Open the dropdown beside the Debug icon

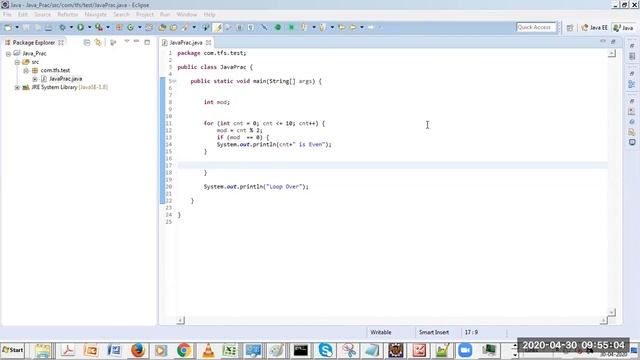(x=71, y=27)
